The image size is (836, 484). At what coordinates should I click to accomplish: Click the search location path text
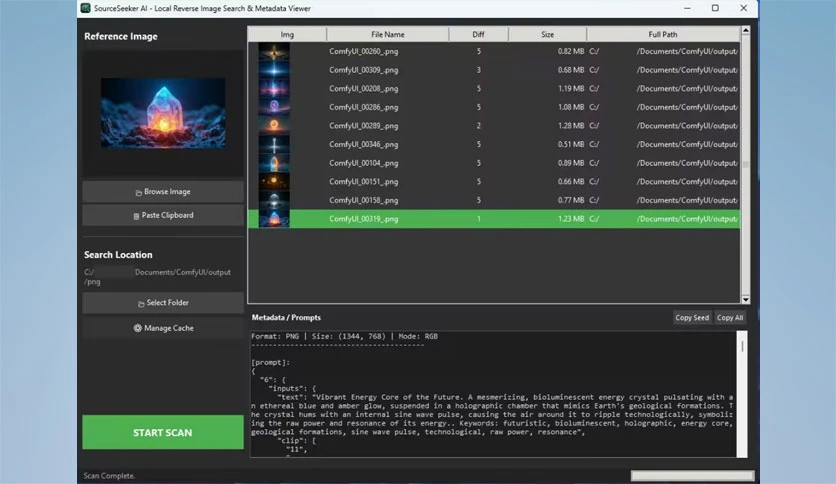(x=157, y=277)
